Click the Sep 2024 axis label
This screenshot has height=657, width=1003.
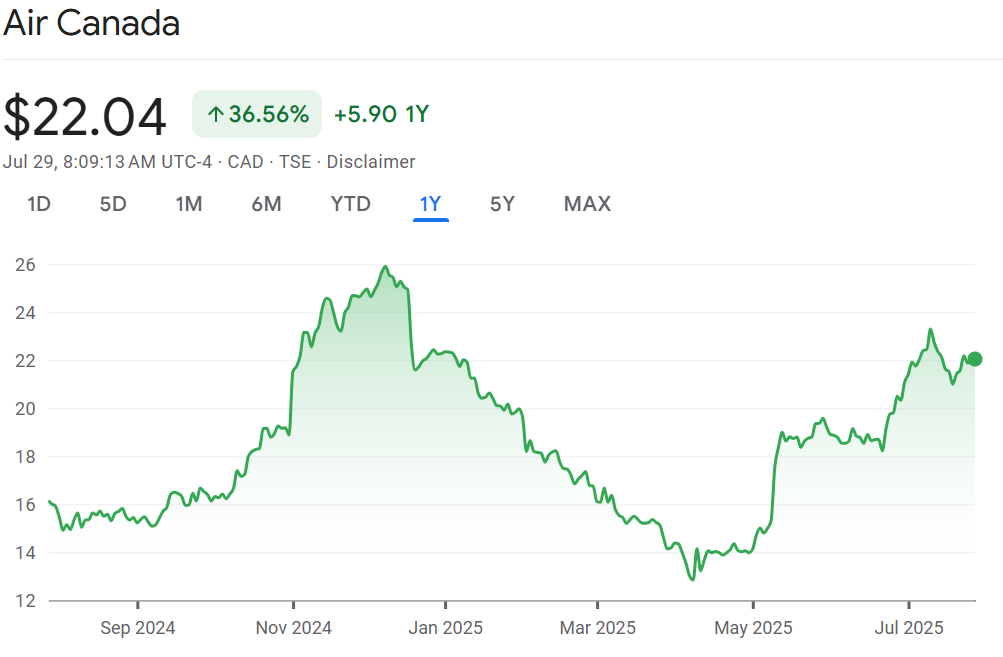pyautogui.click(x=138, y=628)
